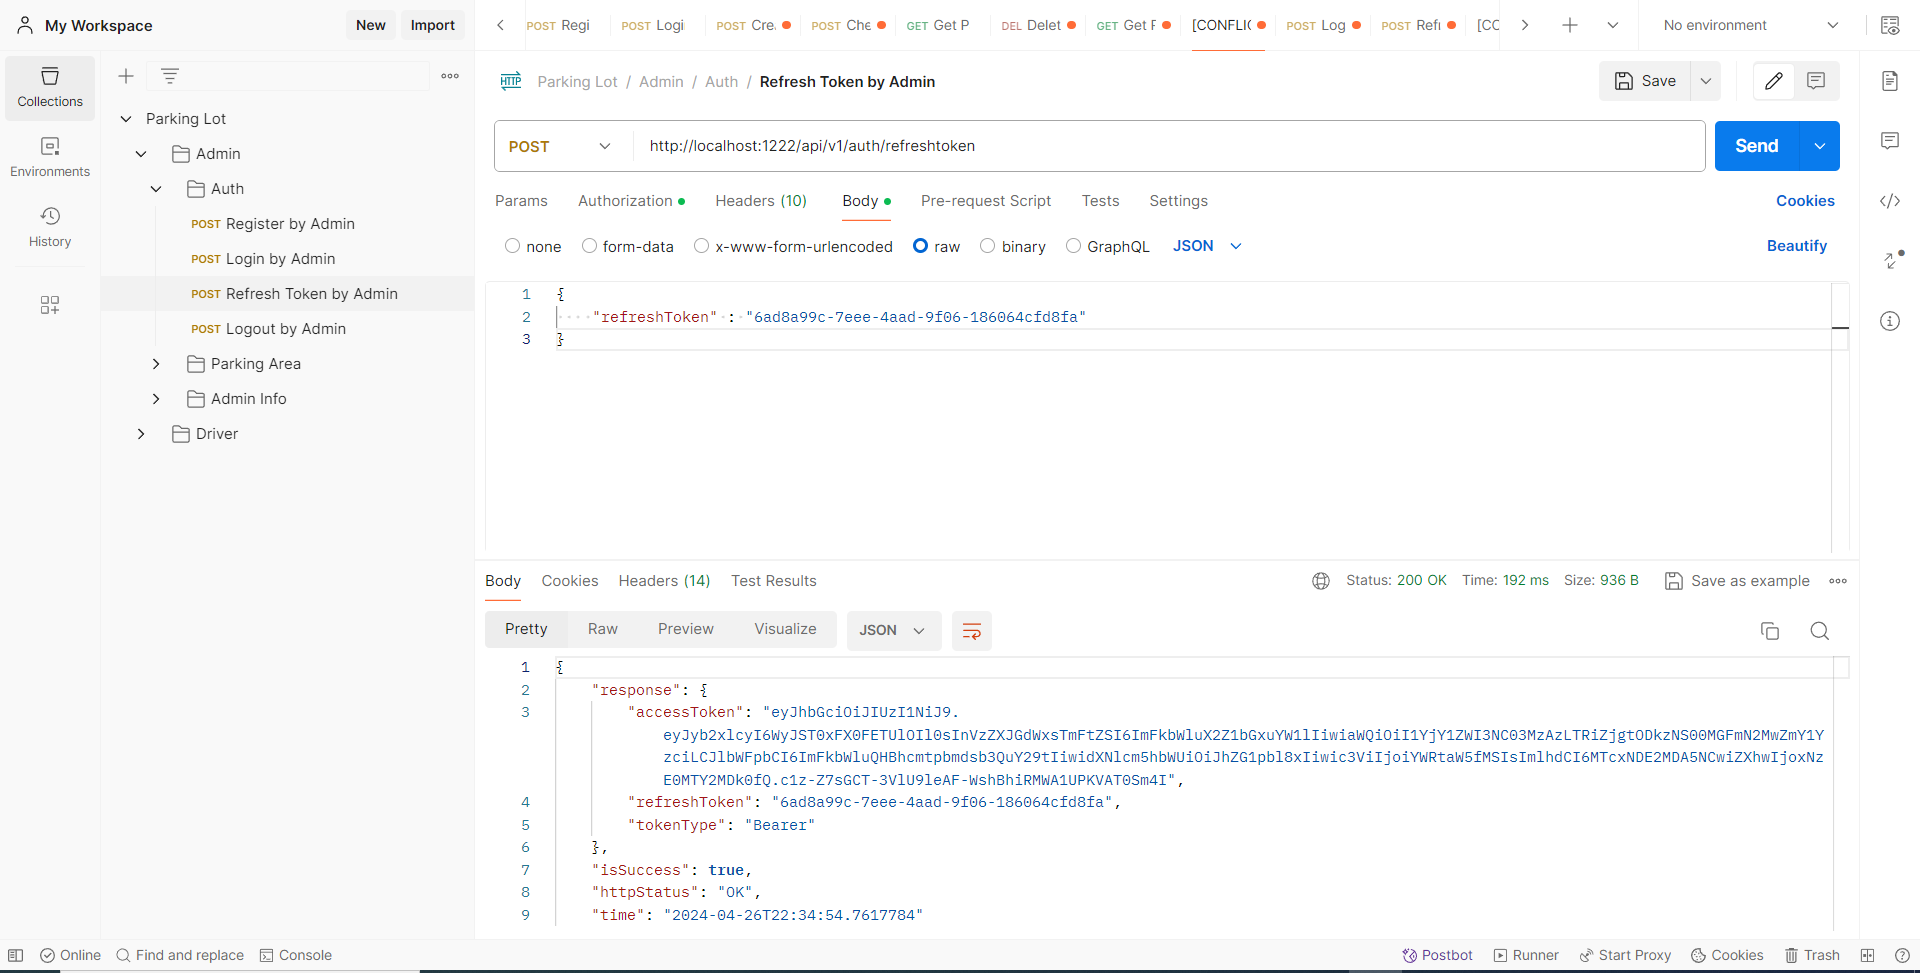Switch response view to Raw
Viewport: 1920px width, 973px height.
pos(603,629)
